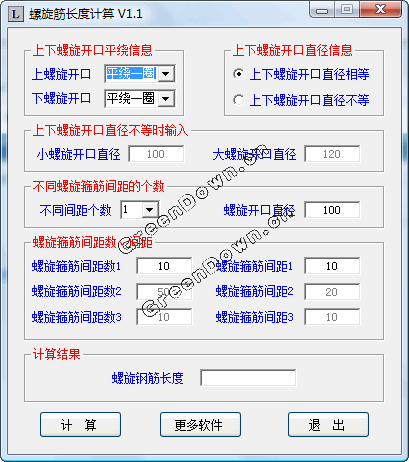
Task: Minimize the 螺旋筋长度计算 window
Action: [x=321, y=10]
